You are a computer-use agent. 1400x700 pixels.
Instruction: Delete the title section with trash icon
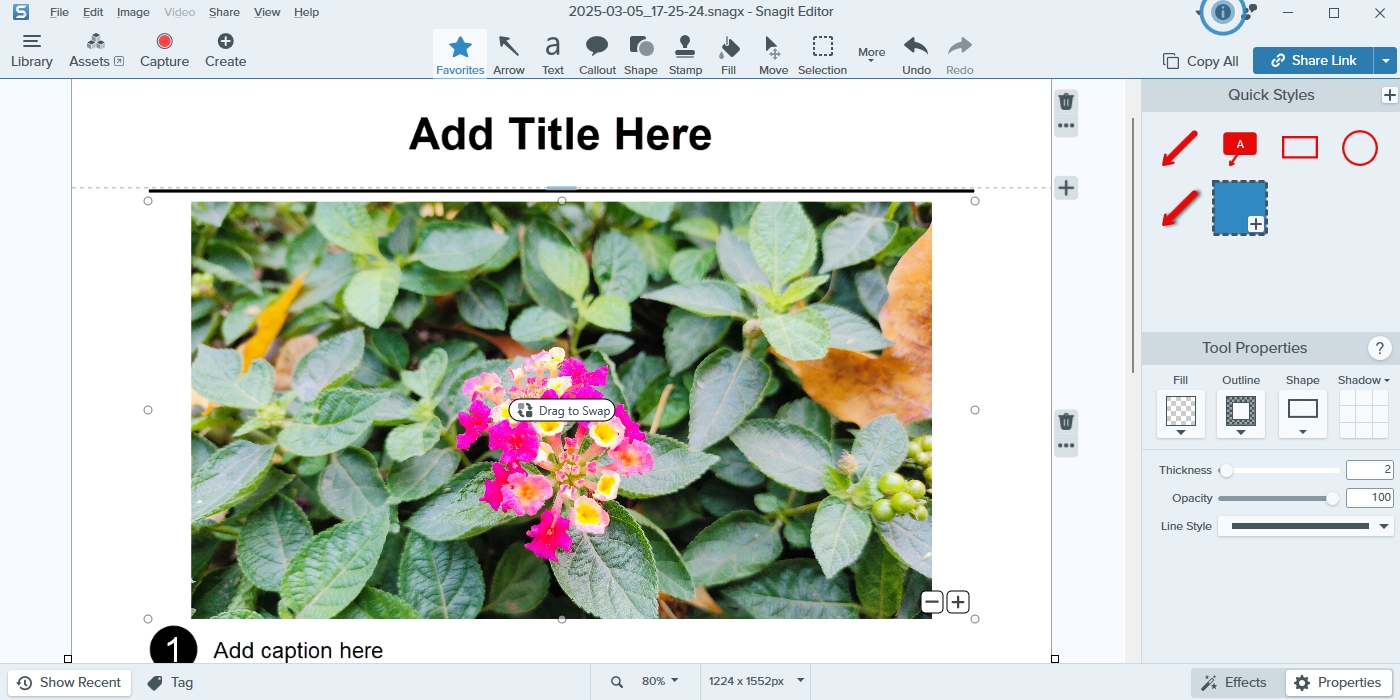(1066, 101)
